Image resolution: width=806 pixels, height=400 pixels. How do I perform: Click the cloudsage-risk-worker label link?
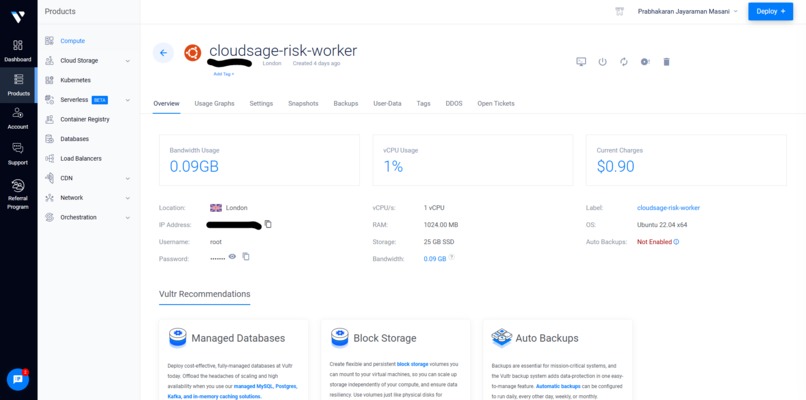coord(668,208)
